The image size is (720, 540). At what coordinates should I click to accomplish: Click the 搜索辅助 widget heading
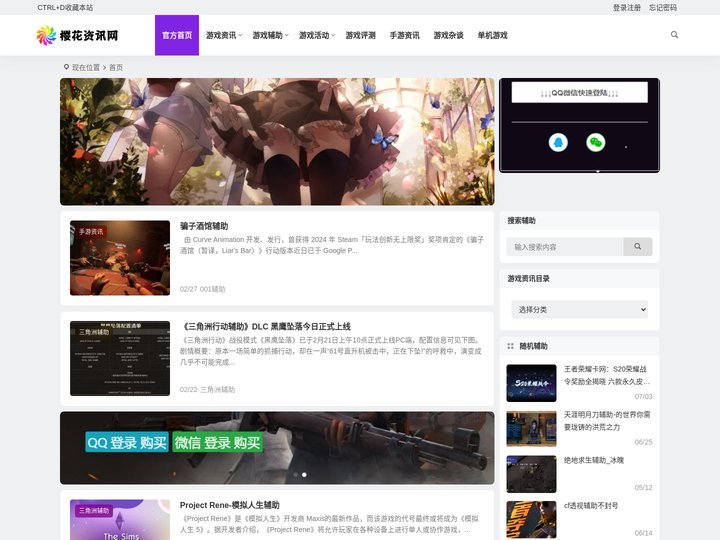pyautogui.click(x=521, y=220)
